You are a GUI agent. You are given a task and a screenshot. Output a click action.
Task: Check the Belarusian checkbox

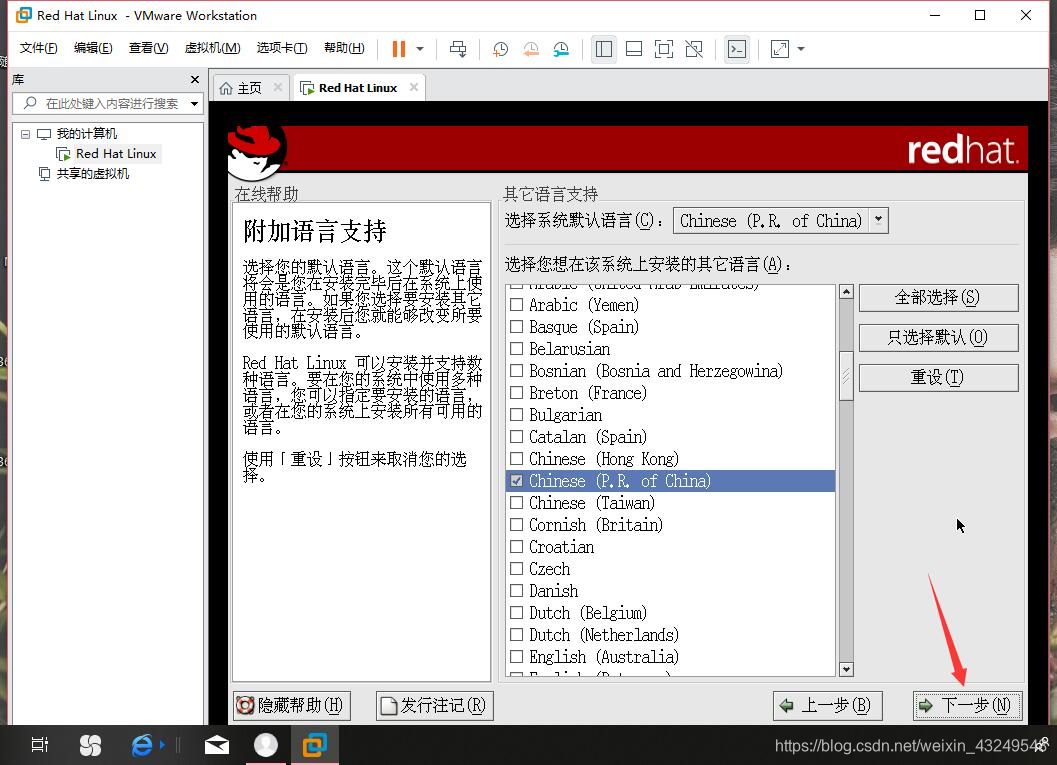[516, 348]
